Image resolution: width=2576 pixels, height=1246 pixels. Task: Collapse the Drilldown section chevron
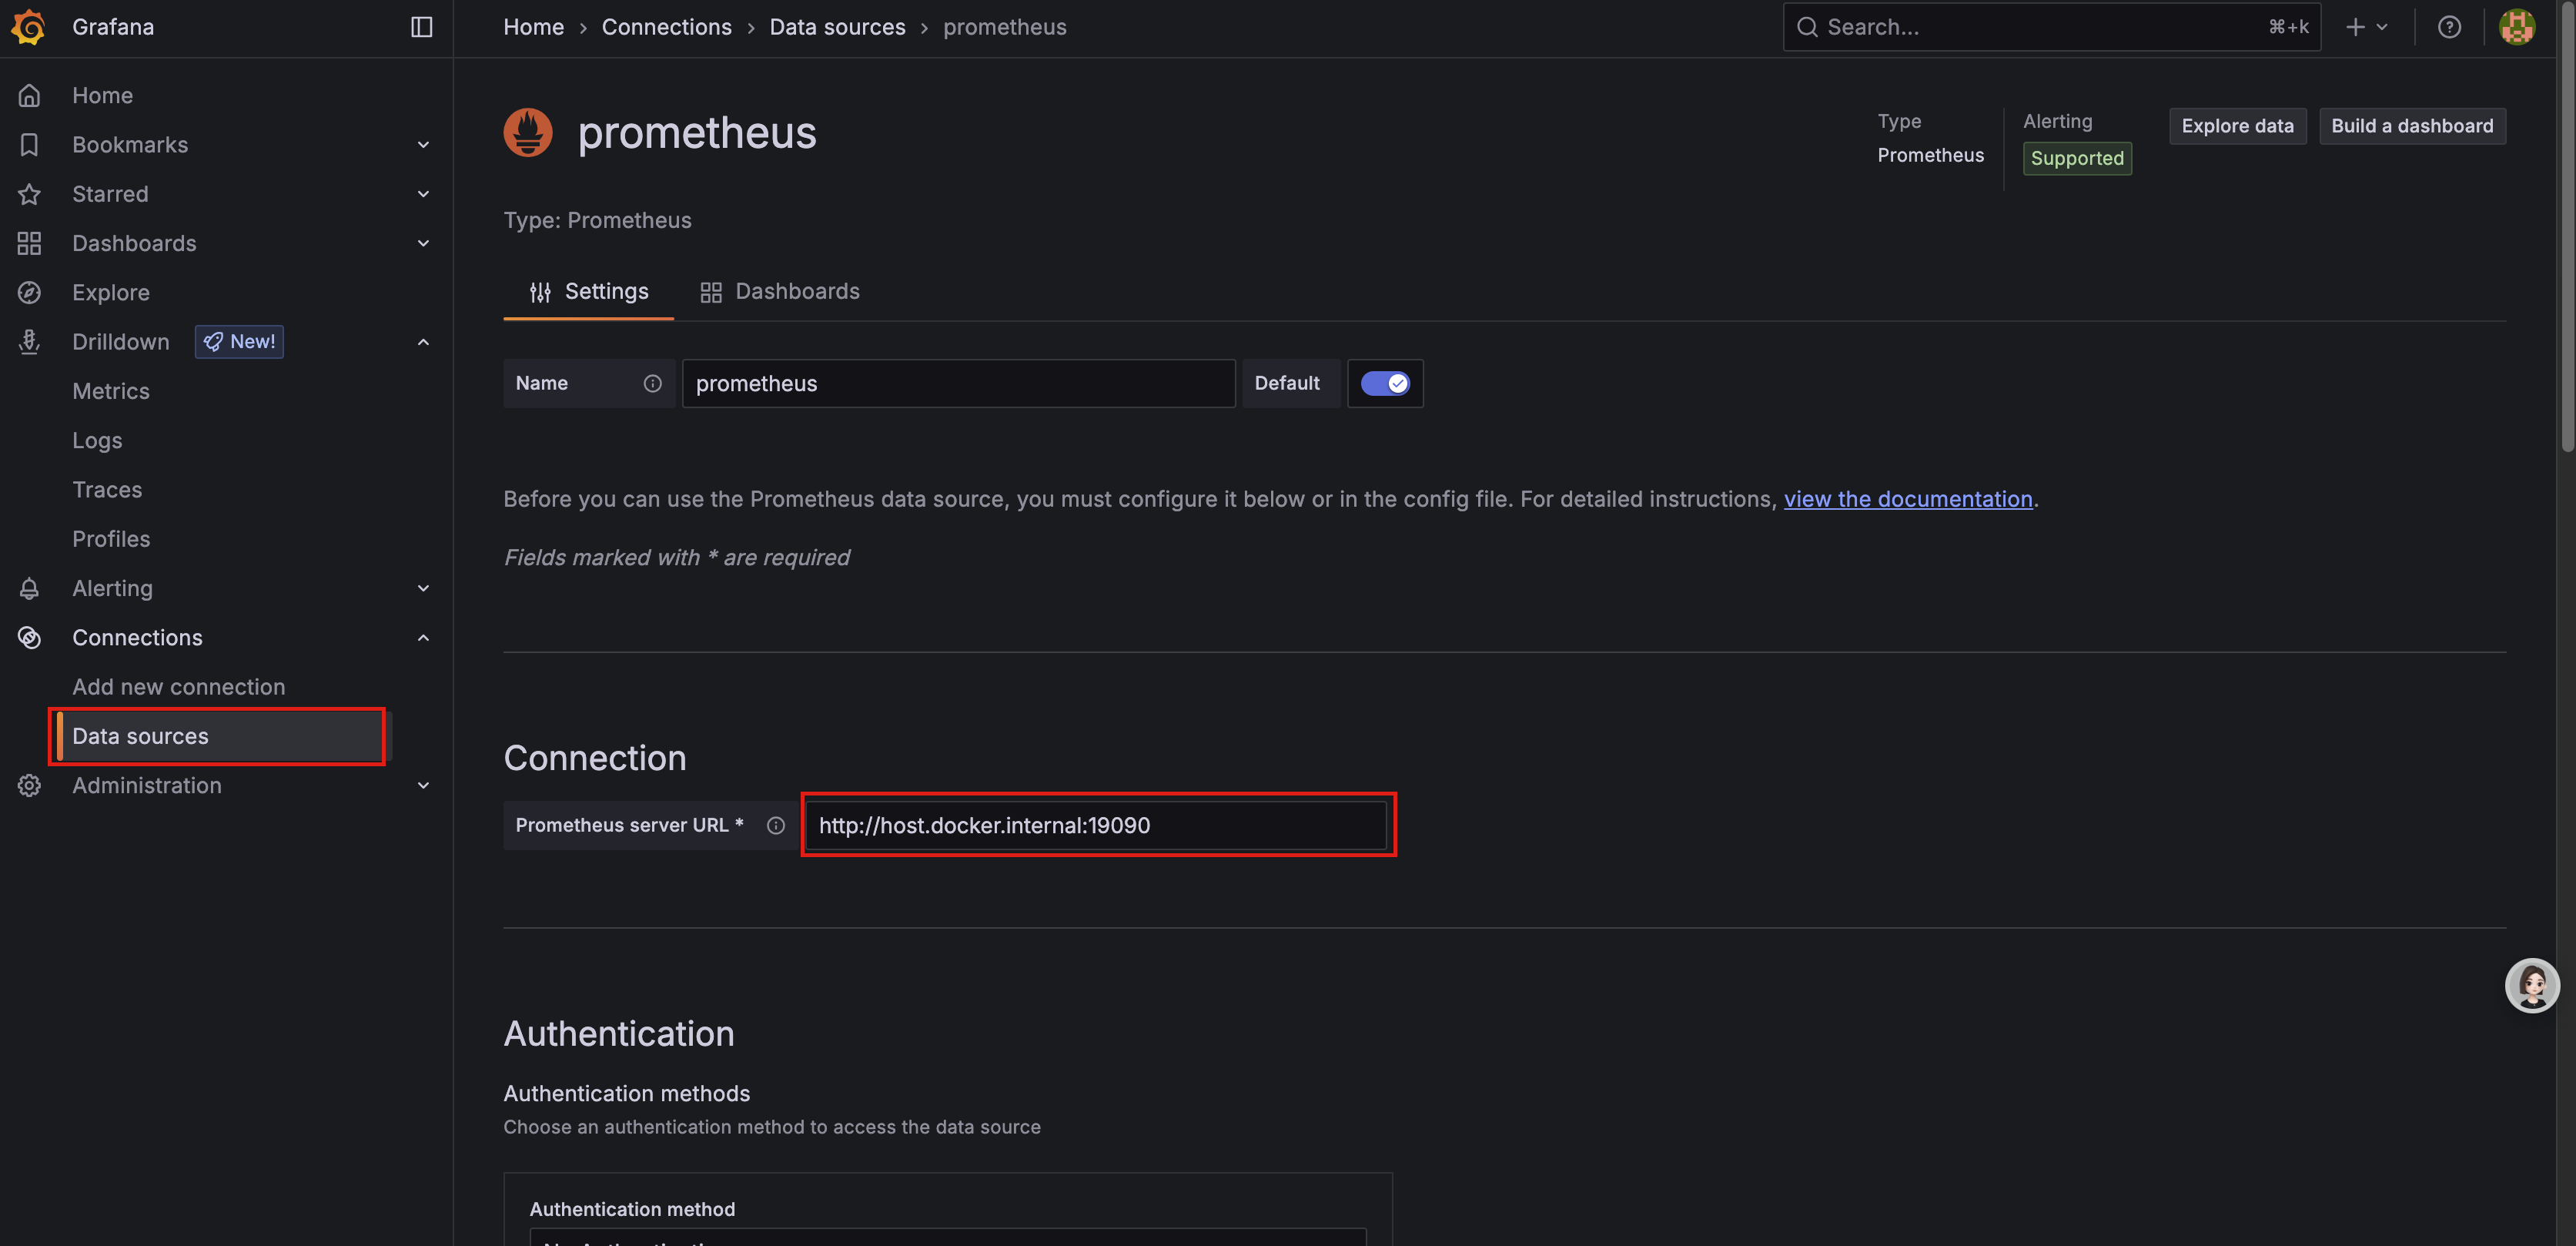423,342
